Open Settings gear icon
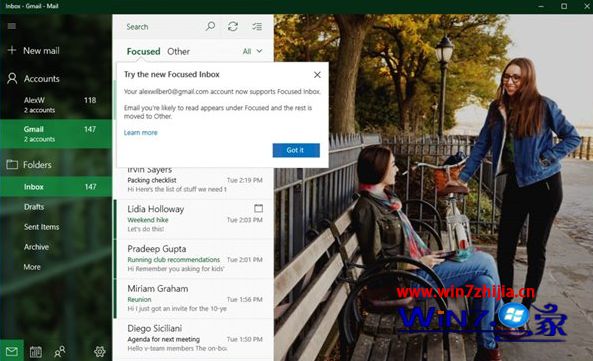 [x=100, y=352]
